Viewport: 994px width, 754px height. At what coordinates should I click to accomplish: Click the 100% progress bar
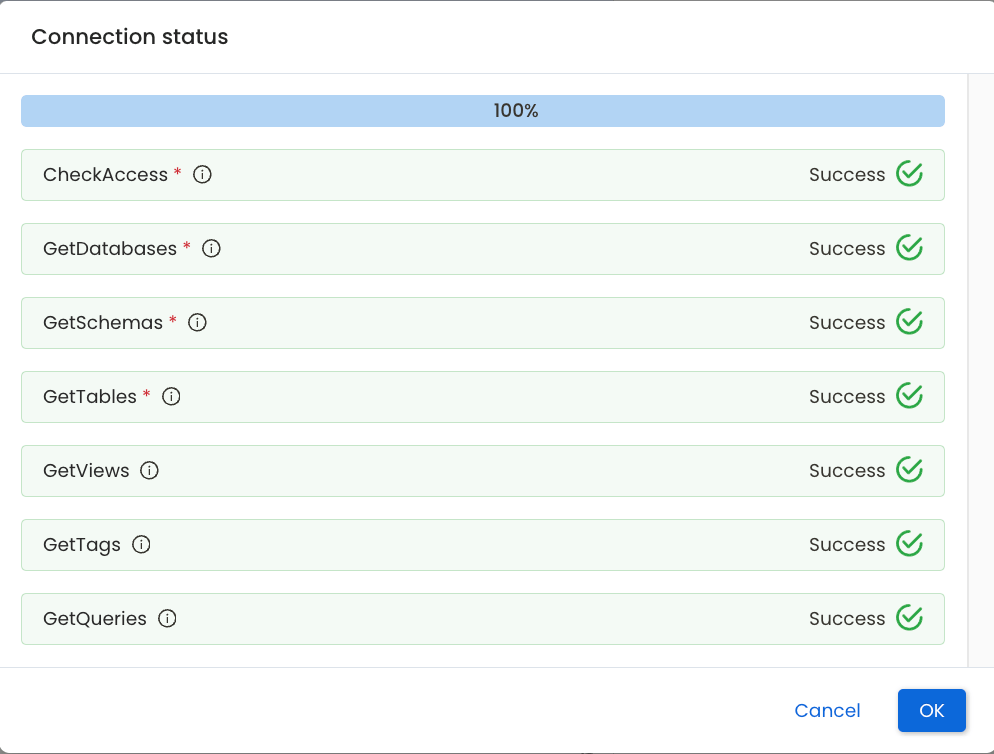[483, 110]
